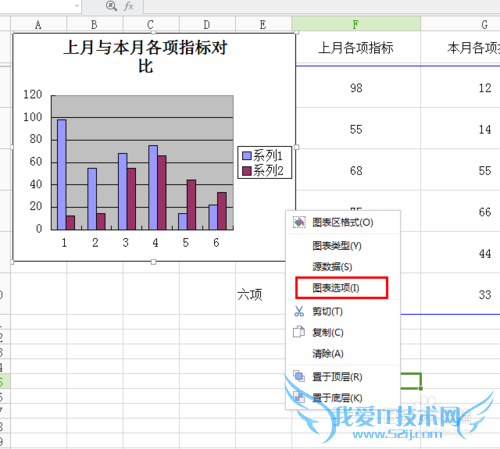Click the chart's bottom-middle resize handle
This screenshot has width=500, height=449.
click(153, 262)
